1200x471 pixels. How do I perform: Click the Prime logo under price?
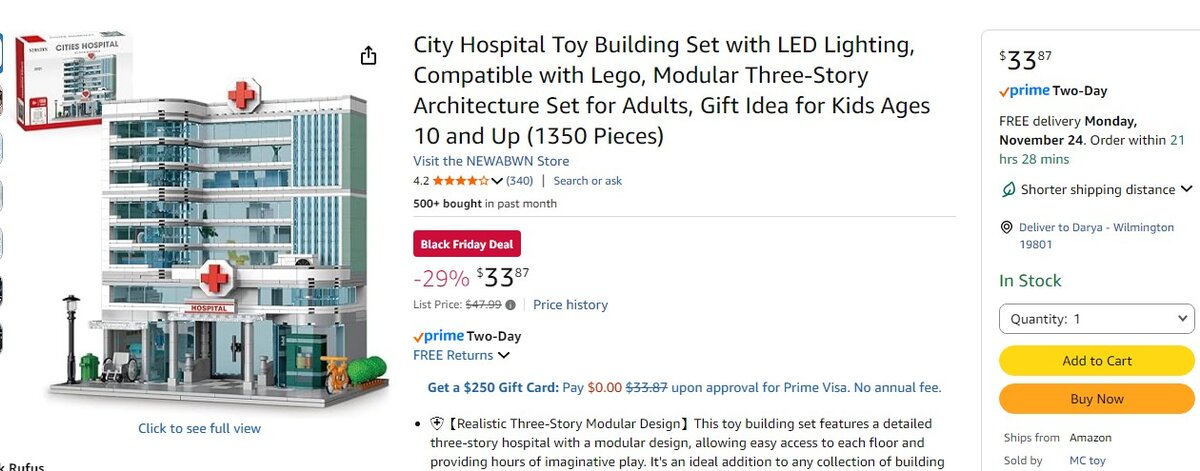[x=439, y=336]
